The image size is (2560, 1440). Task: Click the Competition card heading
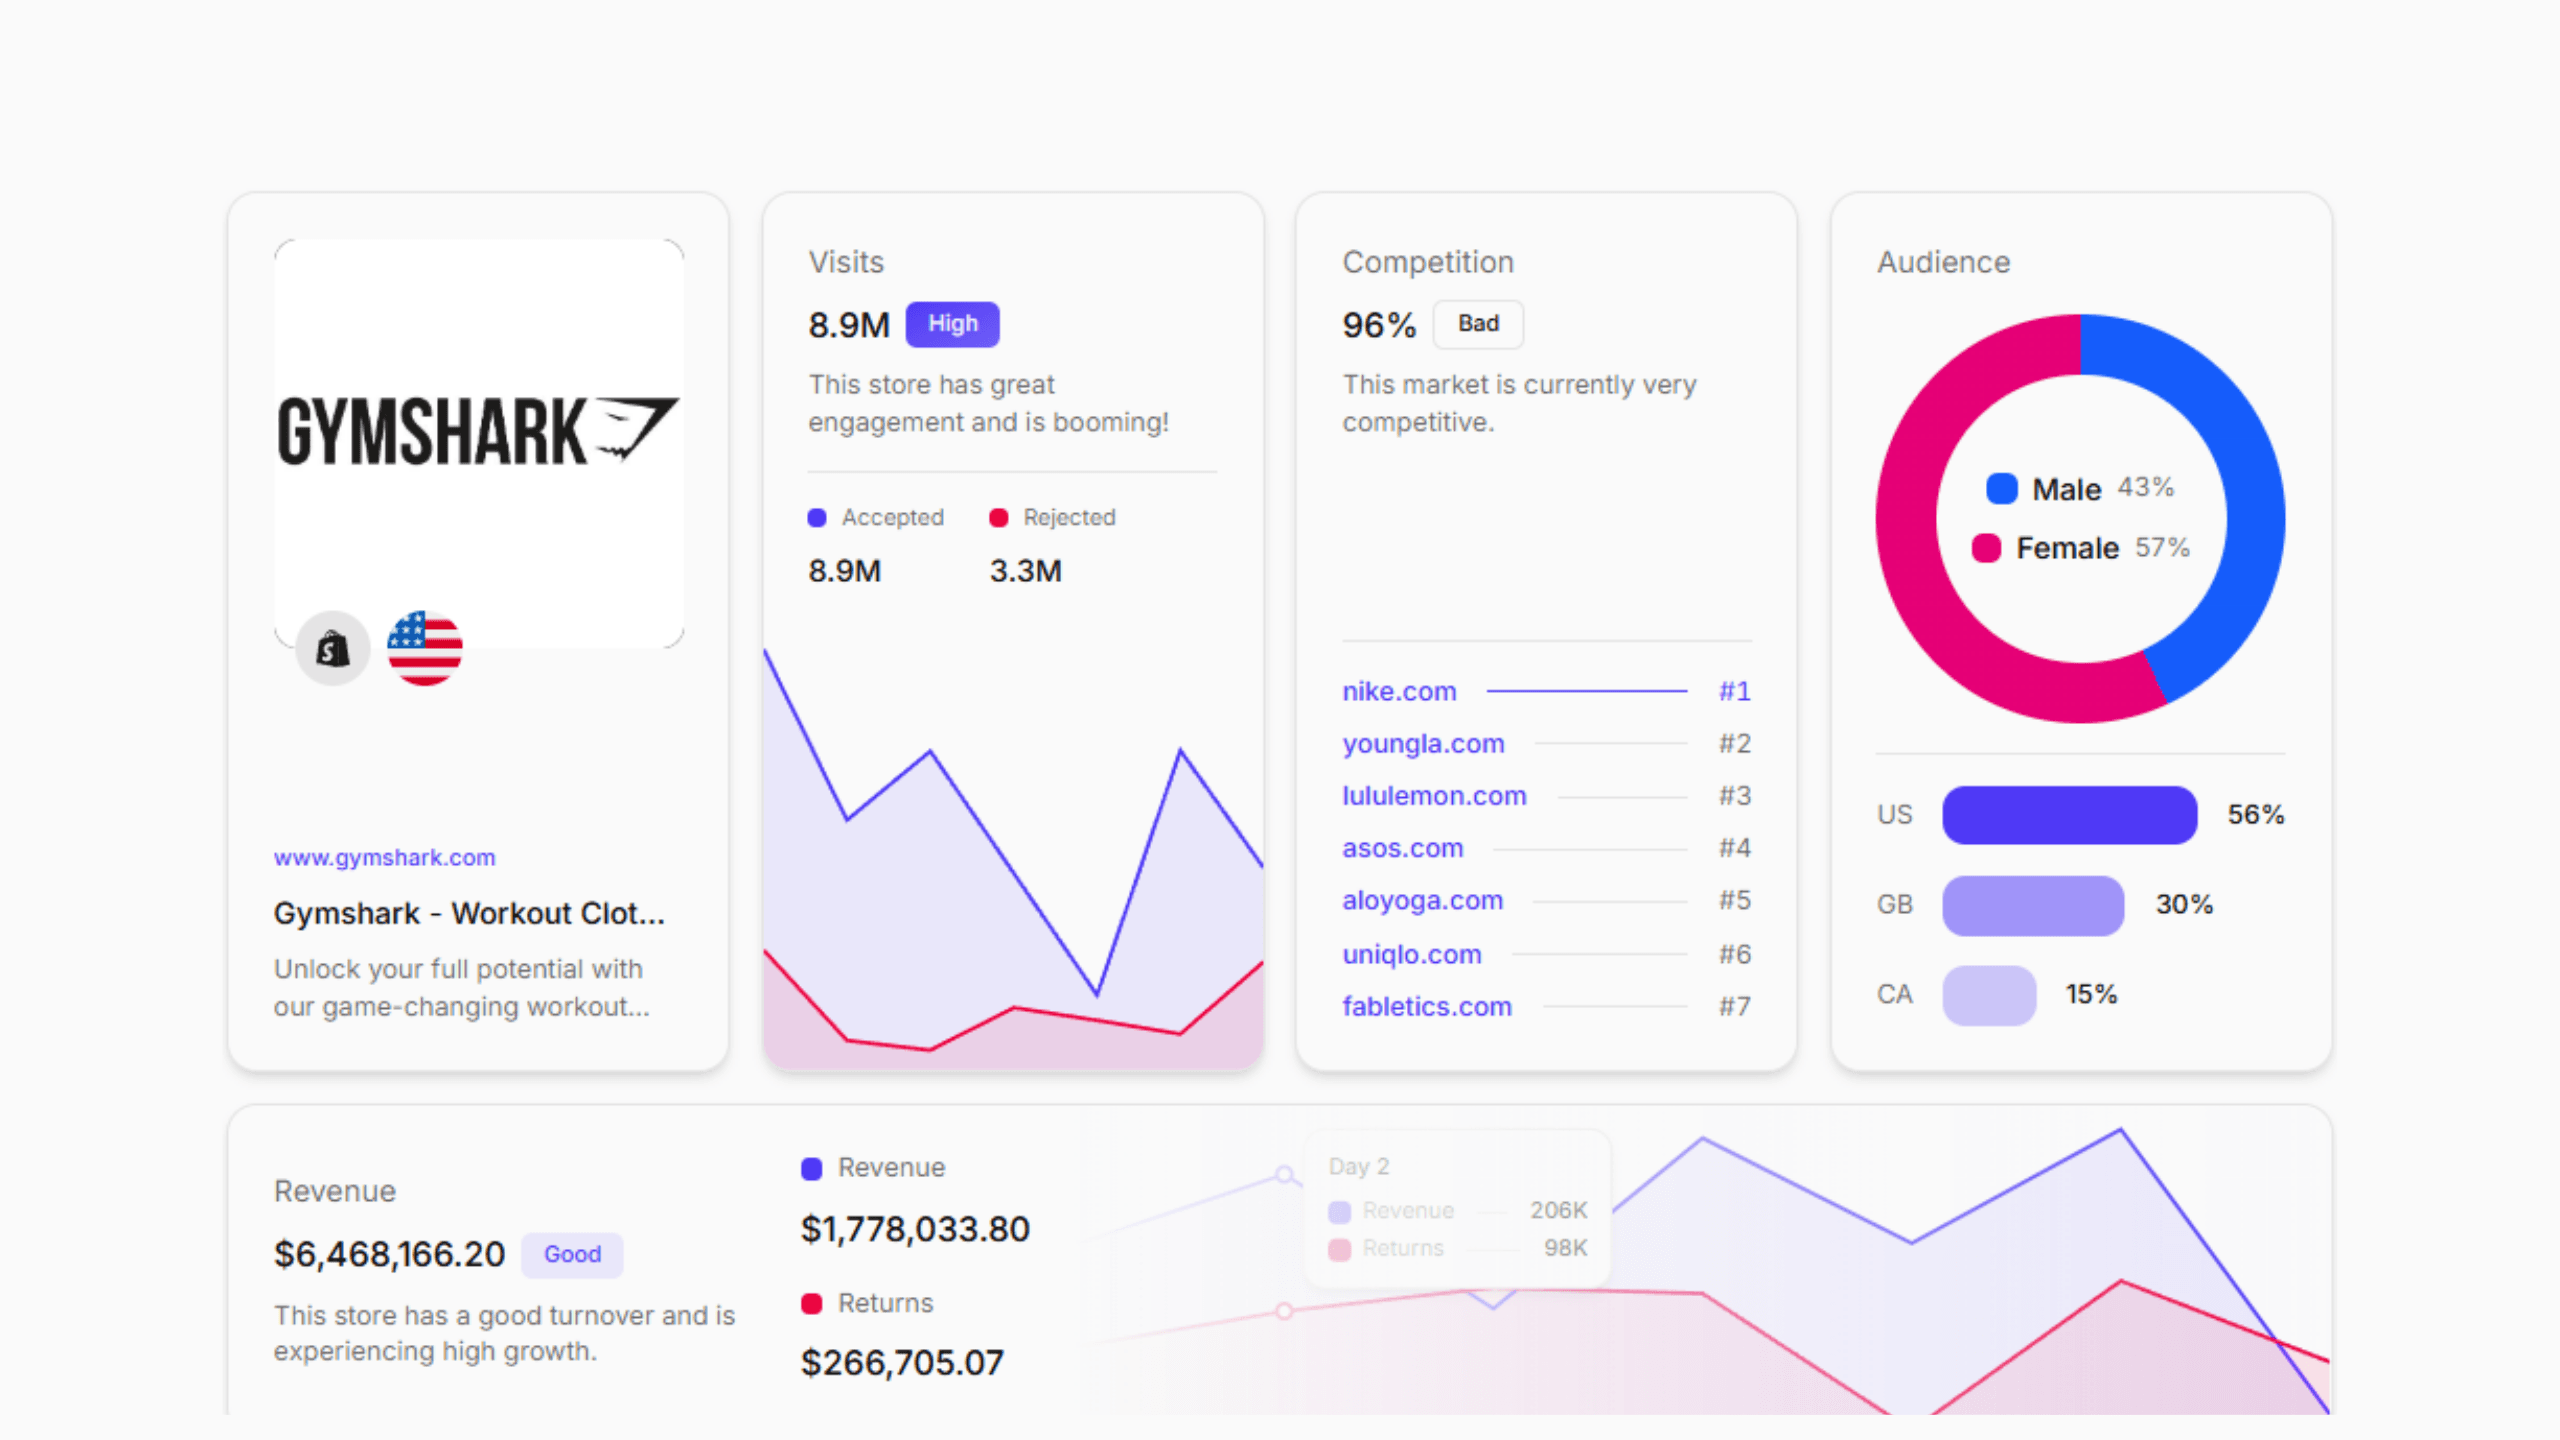[1428, 262]
